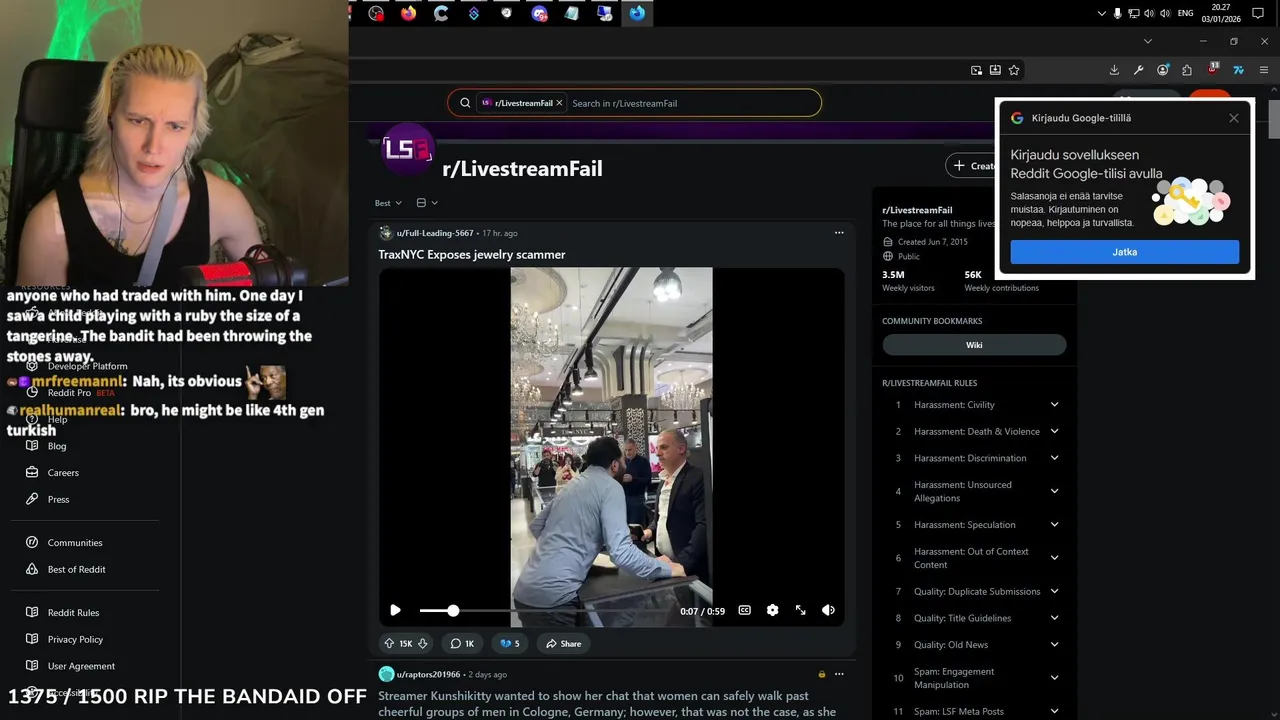
Task: Click the Communities sidebar icon
Action: (x=32, y=542)
